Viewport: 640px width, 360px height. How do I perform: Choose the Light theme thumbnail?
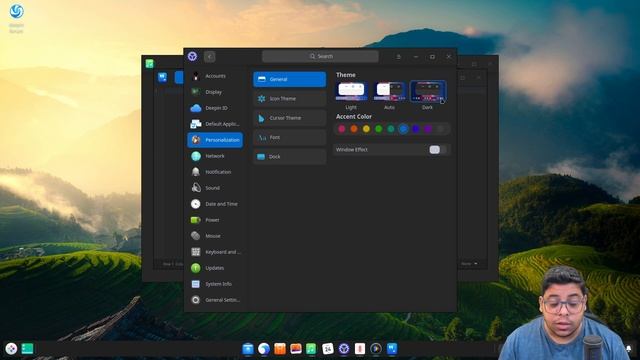351,91
